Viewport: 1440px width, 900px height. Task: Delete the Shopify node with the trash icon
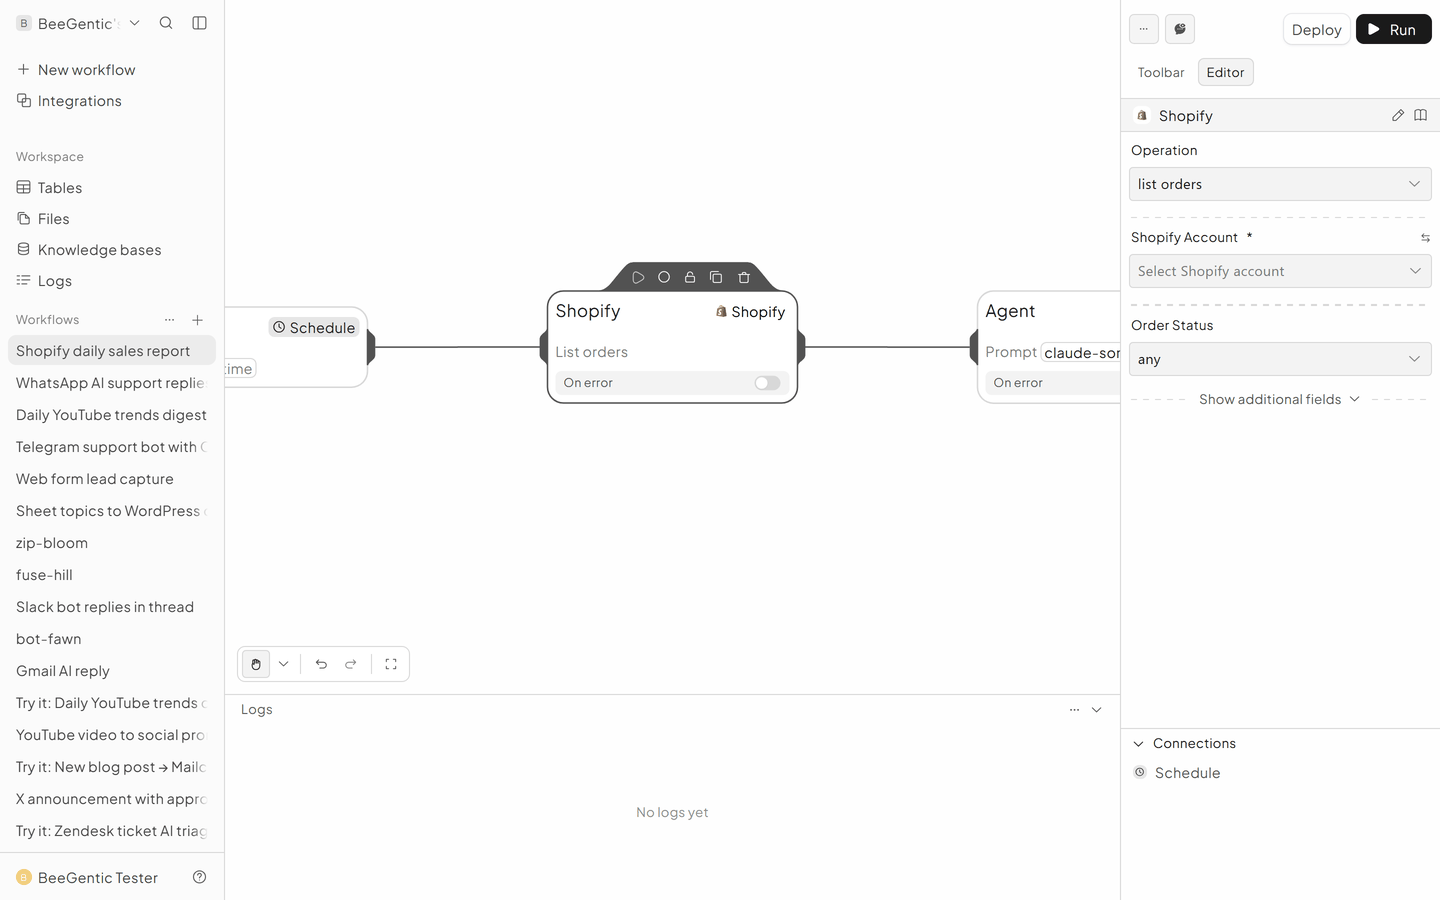744,277
